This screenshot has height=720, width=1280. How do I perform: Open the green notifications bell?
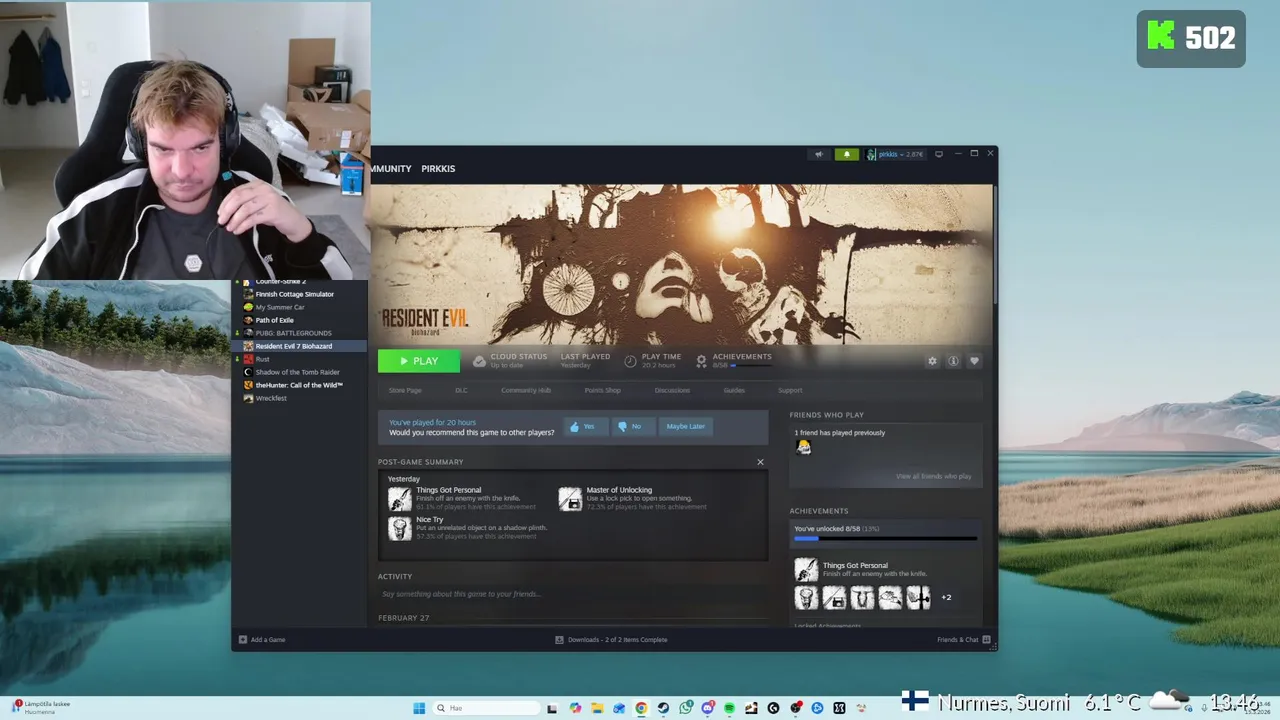(x=846, y=154)
